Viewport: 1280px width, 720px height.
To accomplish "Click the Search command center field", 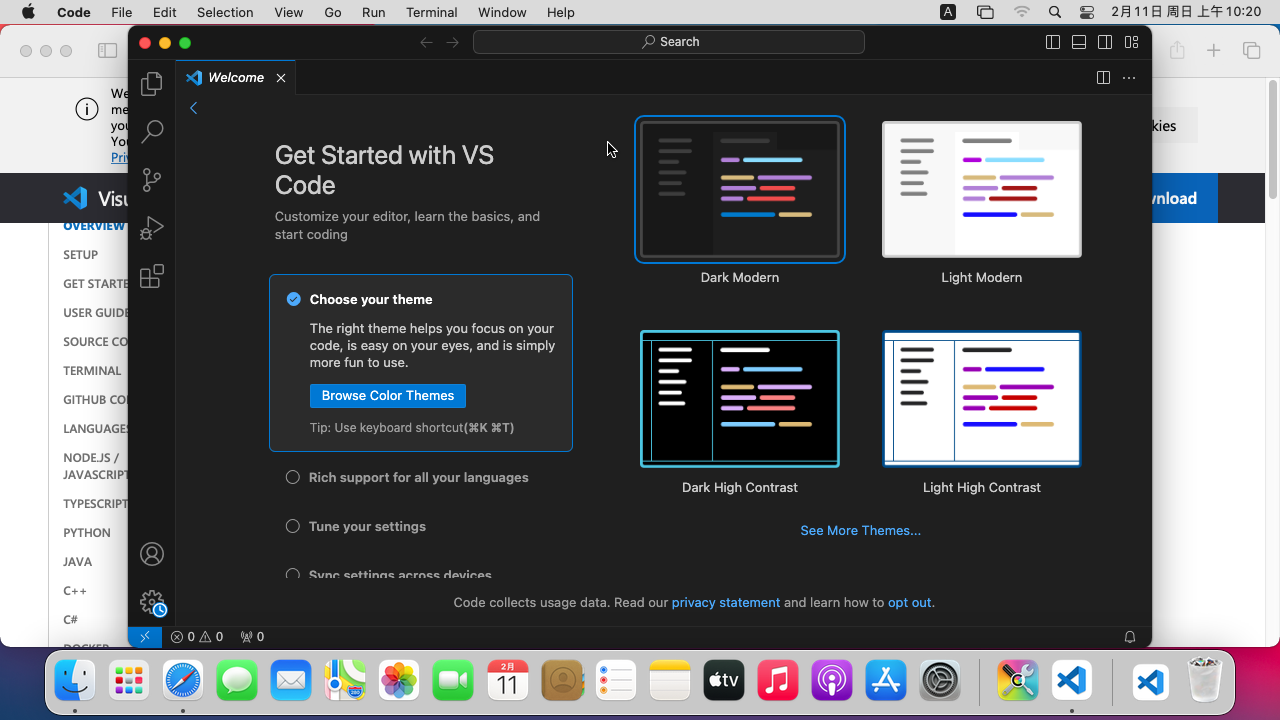I will tap(669, 42).
